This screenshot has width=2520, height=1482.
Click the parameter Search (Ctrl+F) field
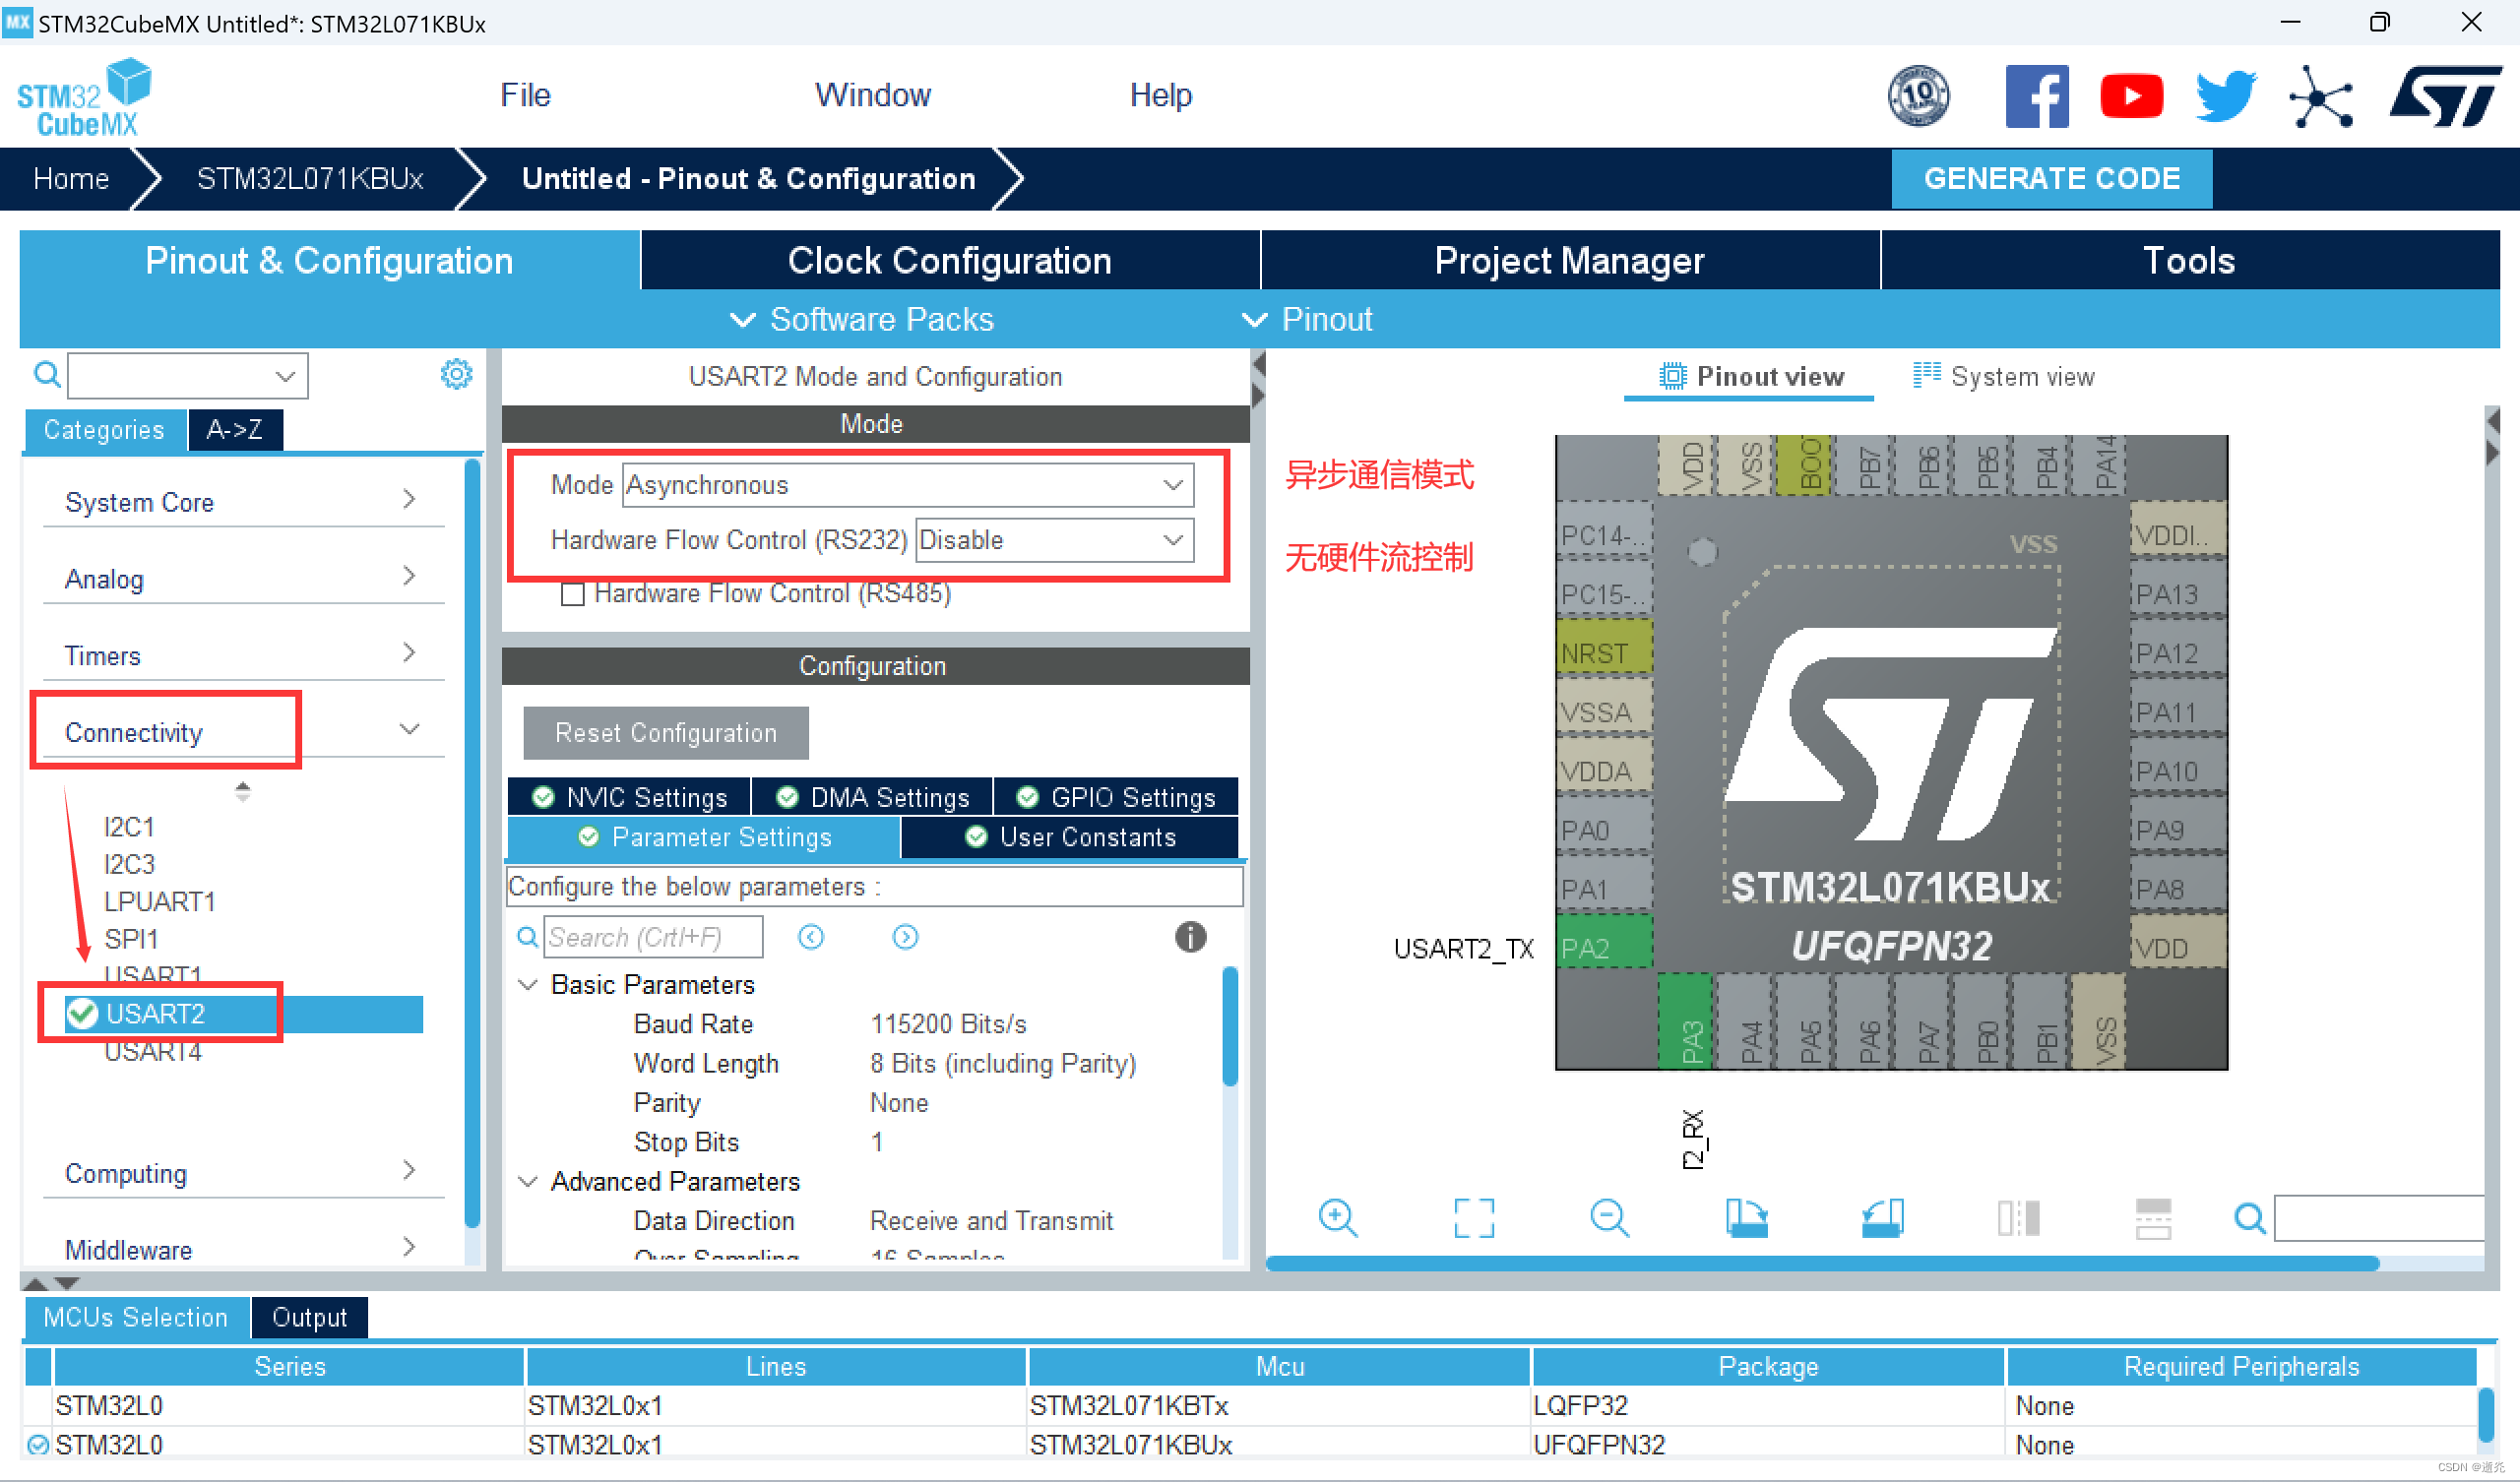point(653,937)
